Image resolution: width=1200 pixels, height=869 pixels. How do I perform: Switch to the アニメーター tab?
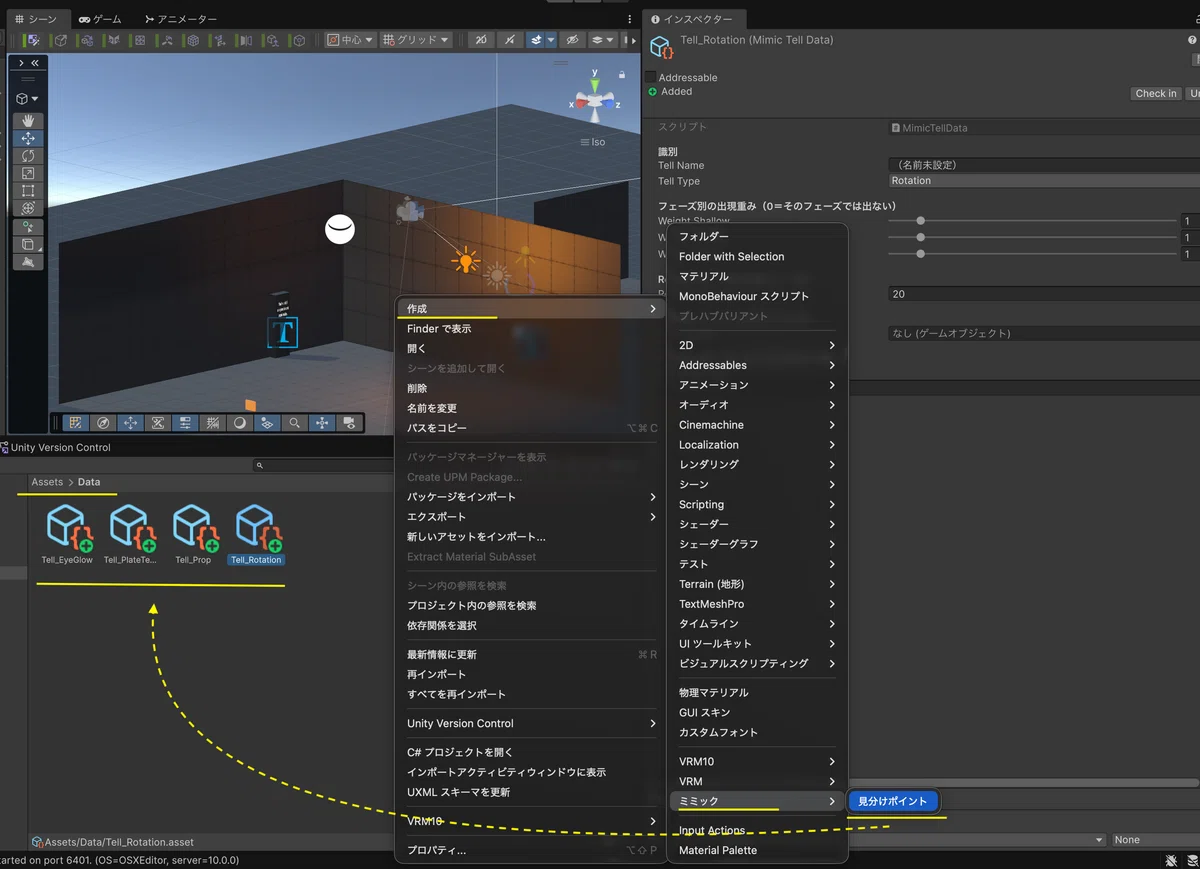[x=180, y=19]
